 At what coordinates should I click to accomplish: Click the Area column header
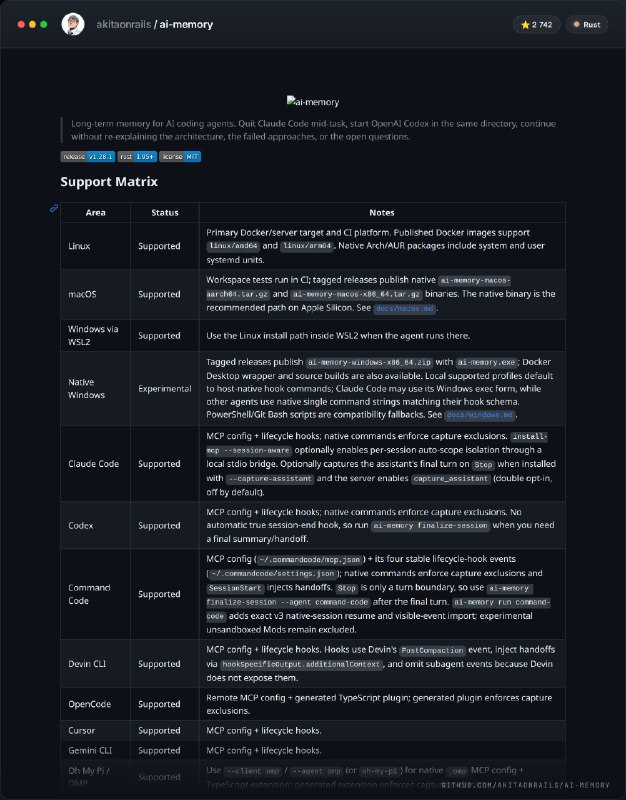click(x=95, y=213)
